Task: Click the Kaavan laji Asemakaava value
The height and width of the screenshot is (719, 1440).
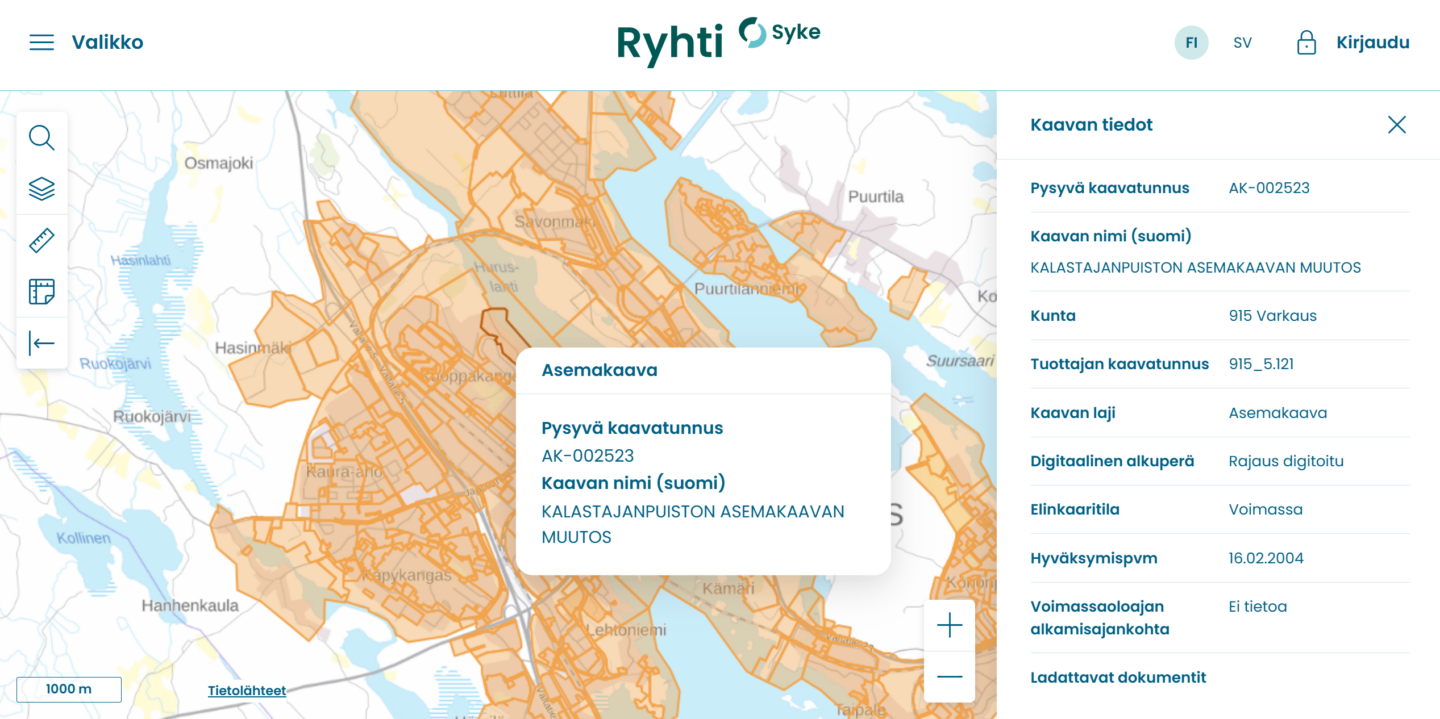Action: pos(1277,413)
